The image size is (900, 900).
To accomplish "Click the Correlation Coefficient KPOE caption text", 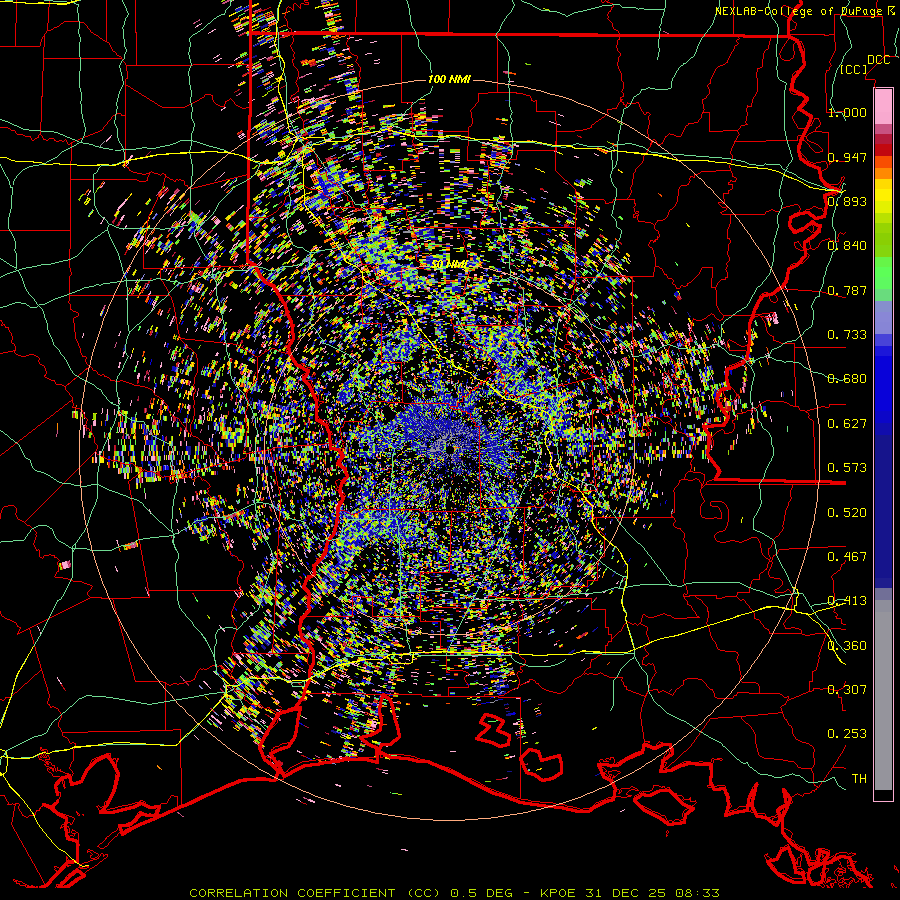I will tap(454, 893).
